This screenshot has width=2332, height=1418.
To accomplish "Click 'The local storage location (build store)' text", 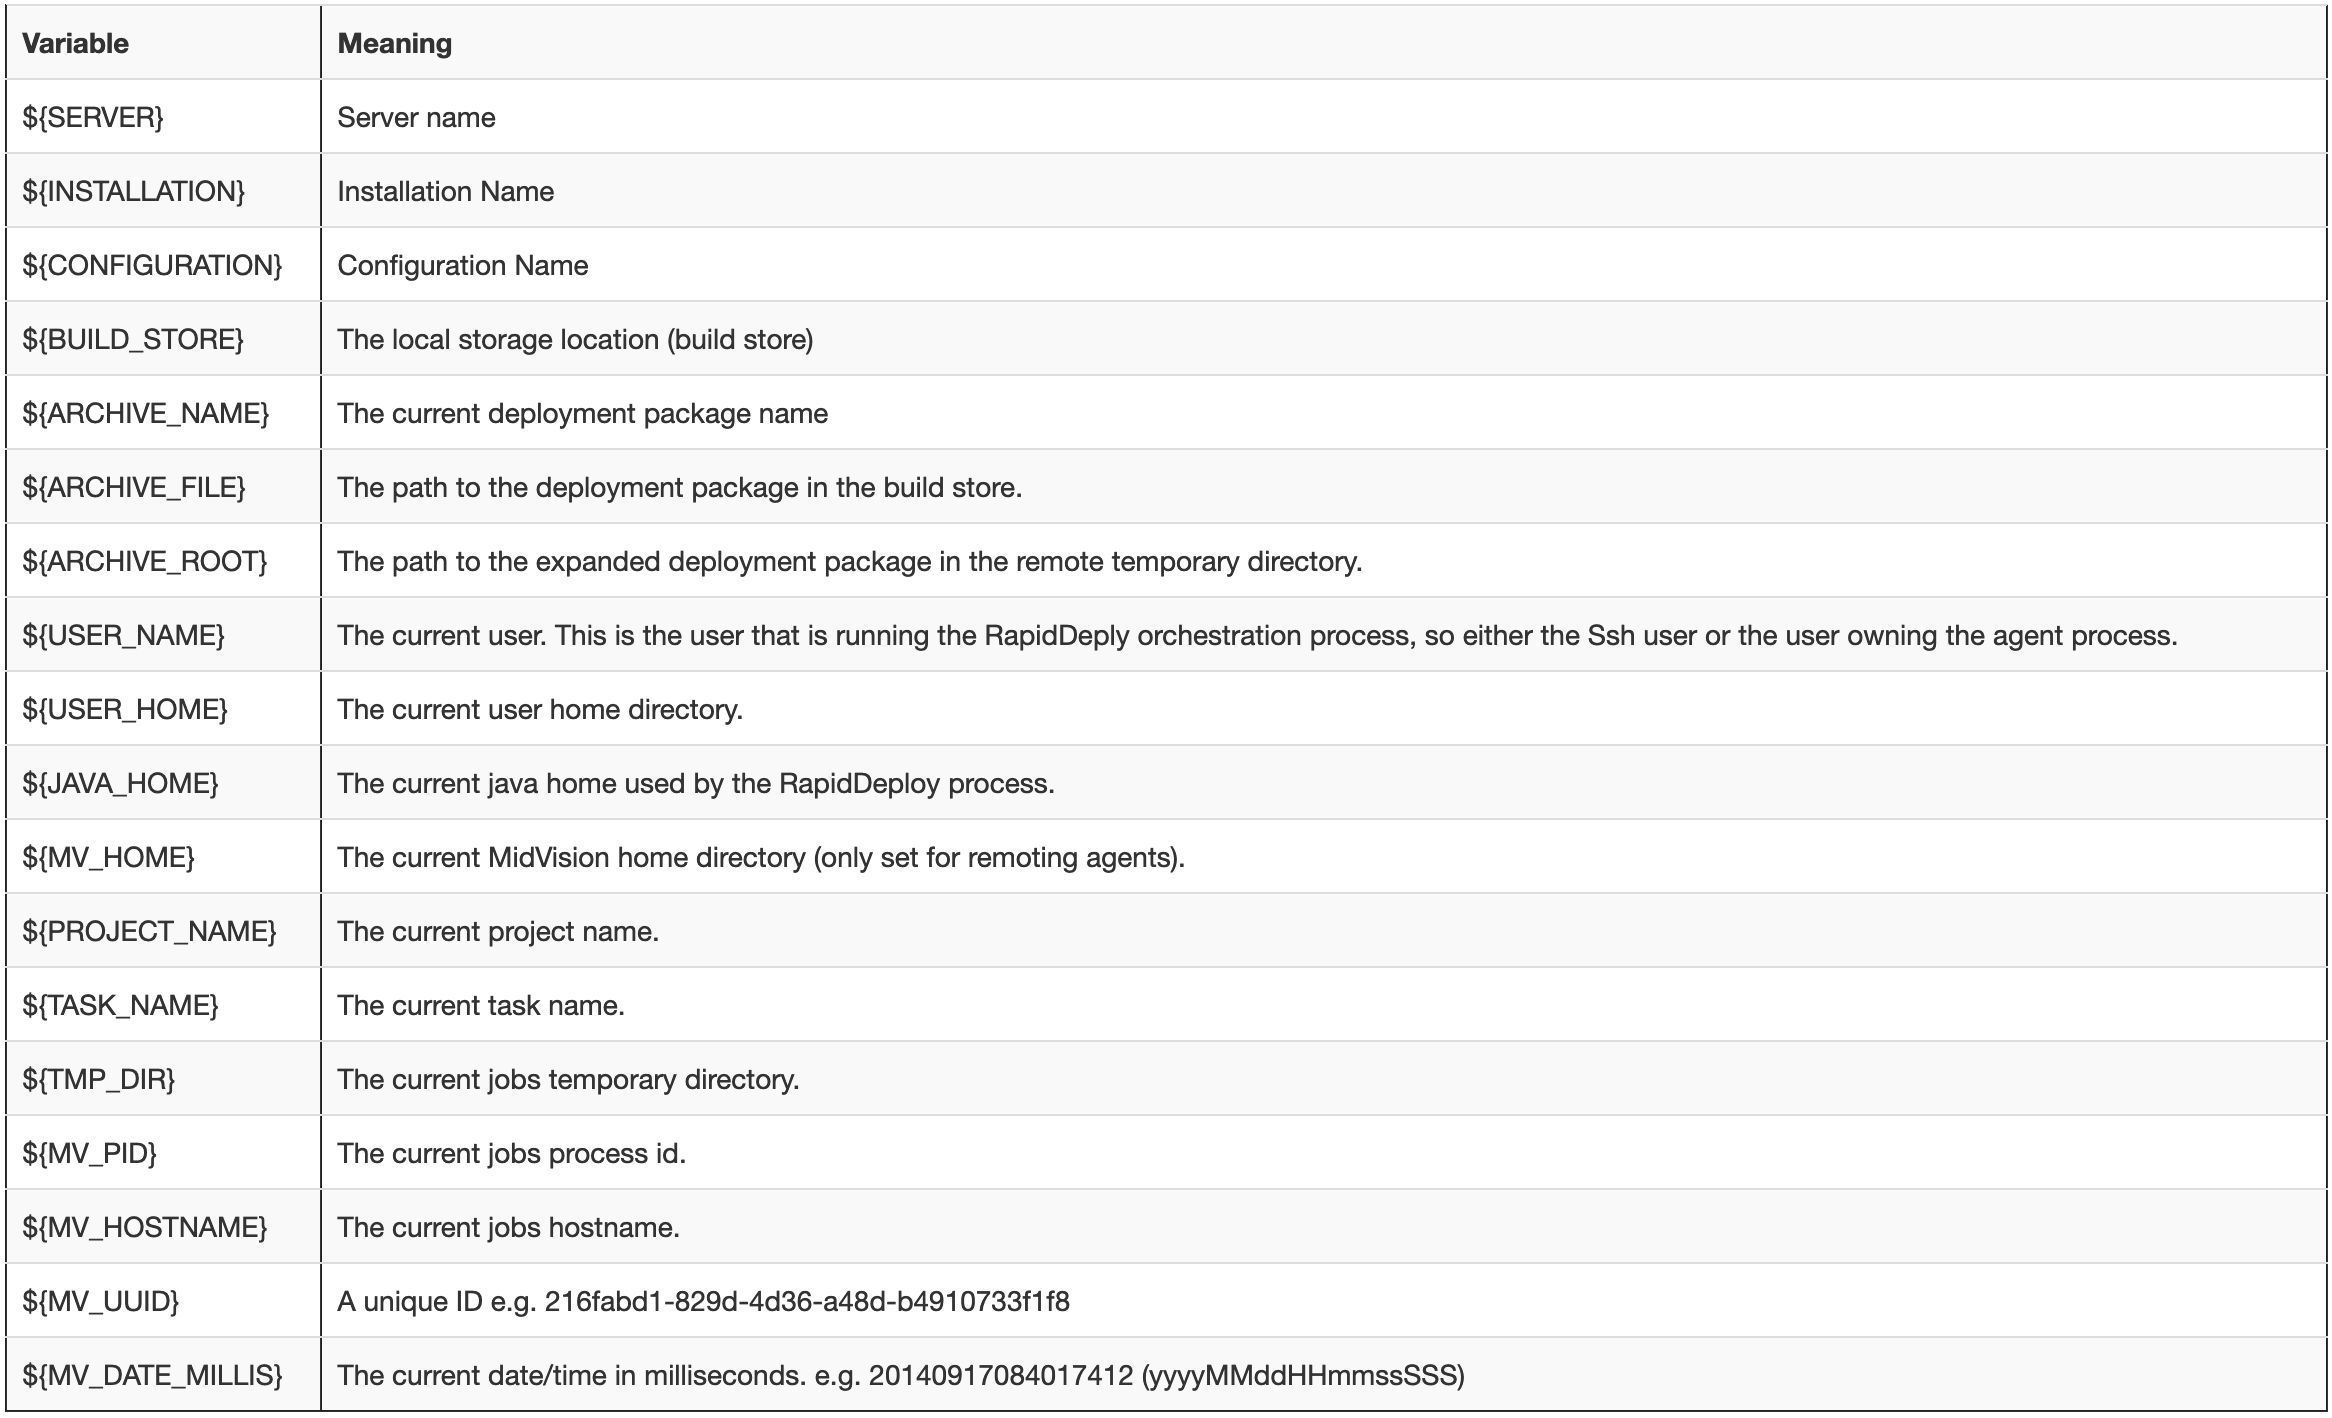I will coord(575,339).
